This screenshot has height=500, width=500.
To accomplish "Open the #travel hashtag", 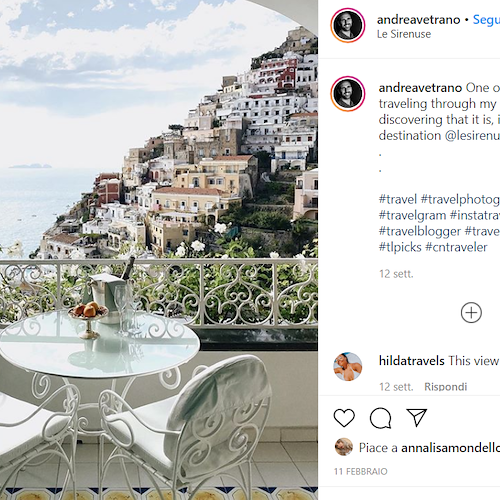I will click(x=398, y=199).
